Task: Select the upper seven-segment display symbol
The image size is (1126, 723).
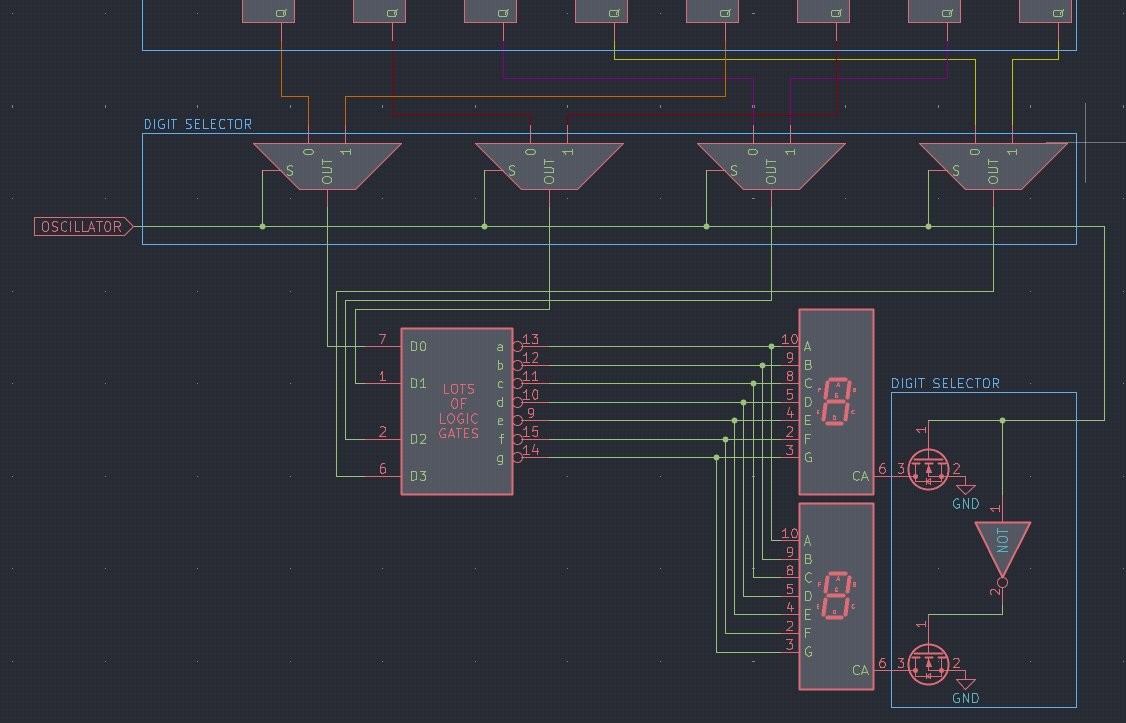Action: (x=837, y=402)
